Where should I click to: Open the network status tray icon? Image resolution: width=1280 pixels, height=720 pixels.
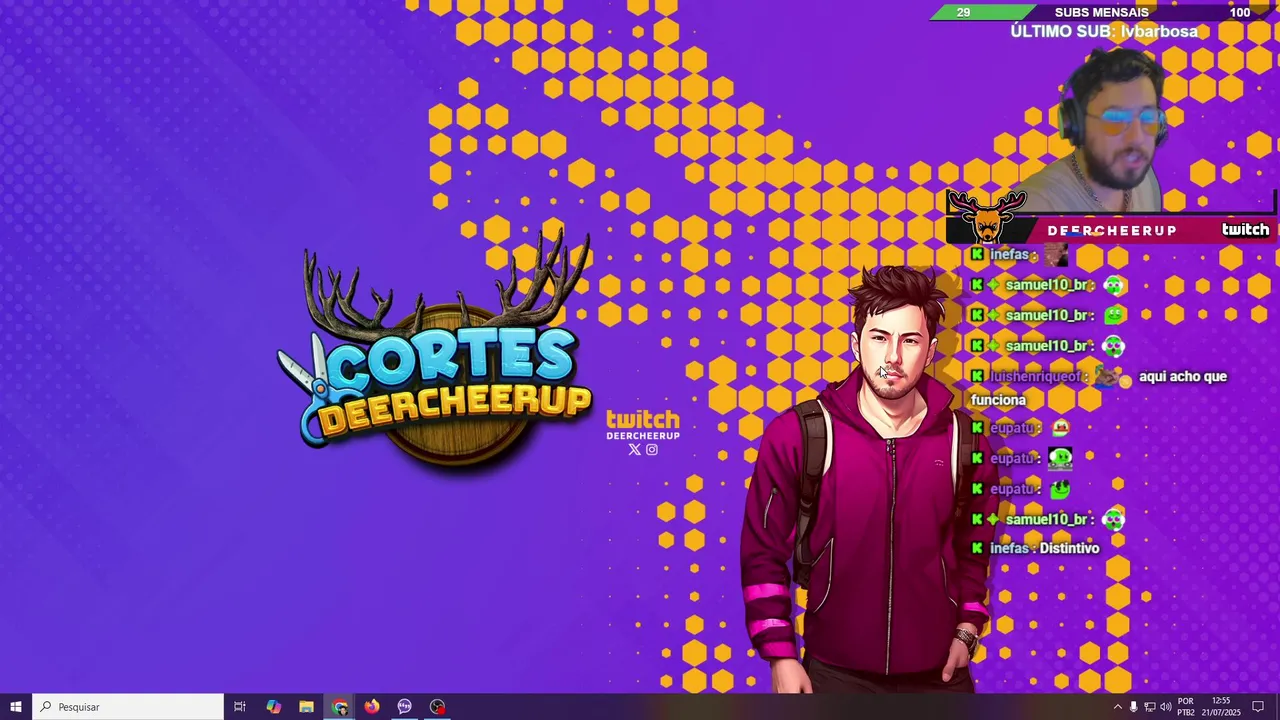pos(1149,707)
